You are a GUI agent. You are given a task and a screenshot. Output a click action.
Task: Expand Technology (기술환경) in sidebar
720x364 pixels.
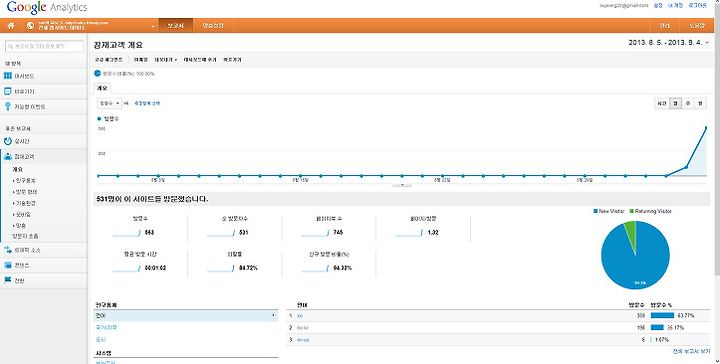24,203
